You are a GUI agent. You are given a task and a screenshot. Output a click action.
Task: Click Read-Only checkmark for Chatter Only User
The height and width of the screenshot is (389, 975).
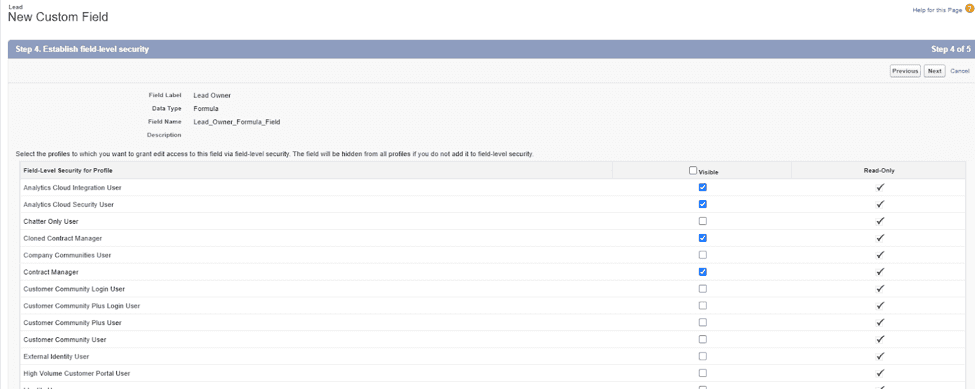point(880,221)
